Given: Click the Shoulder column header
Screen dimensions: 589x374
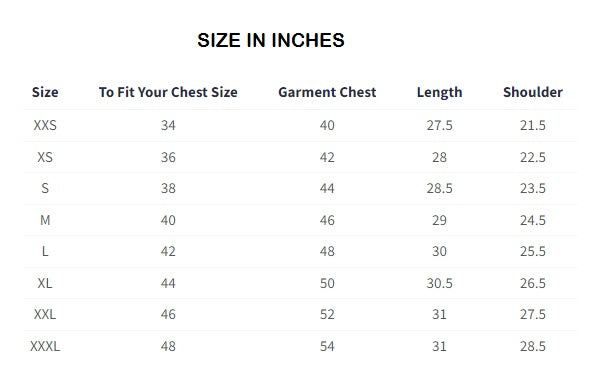Looking at the screenshot, I should (533, 92).
